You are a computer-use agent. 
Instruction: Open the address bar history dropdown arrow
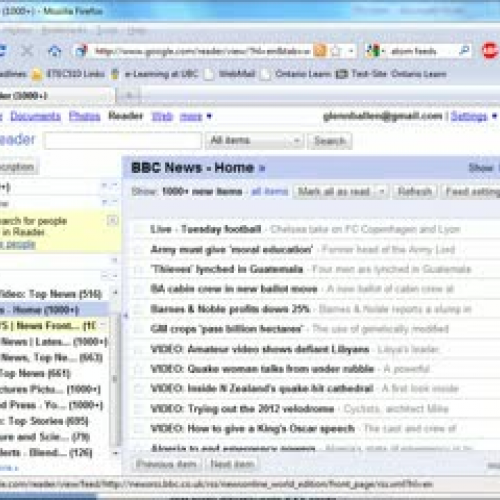351,51
